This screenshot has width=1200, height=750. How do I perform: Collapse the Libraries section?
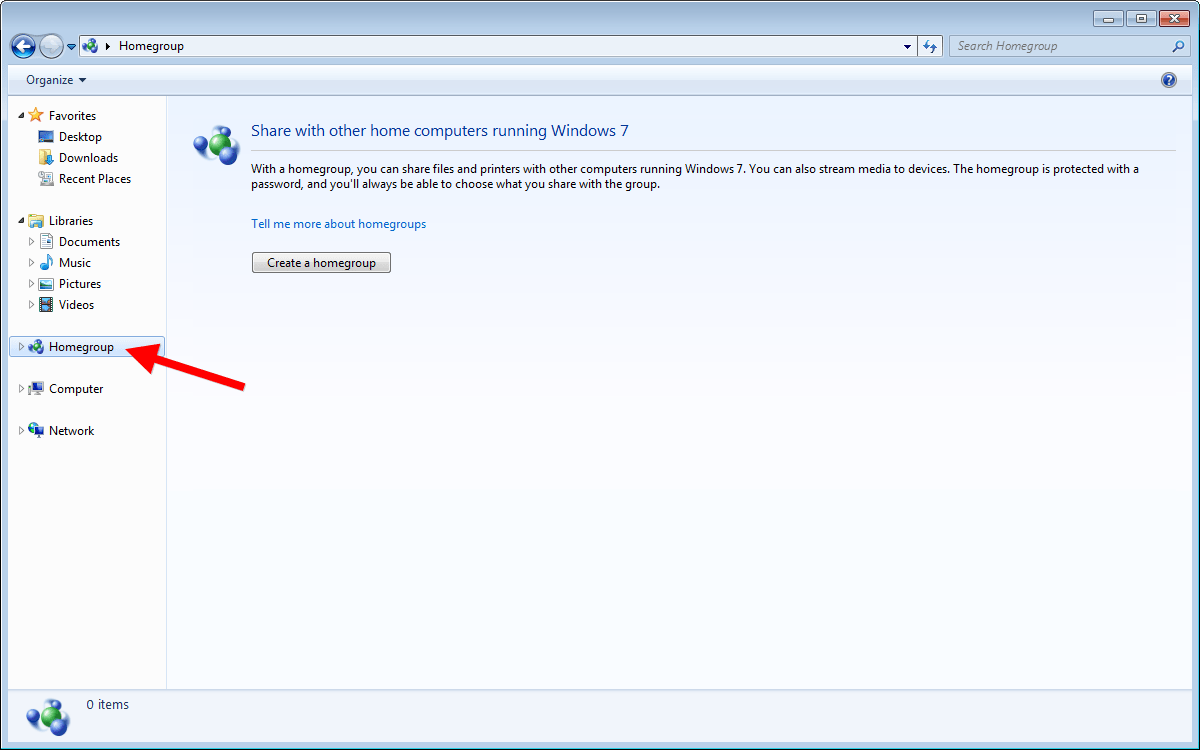pos(20,220)
